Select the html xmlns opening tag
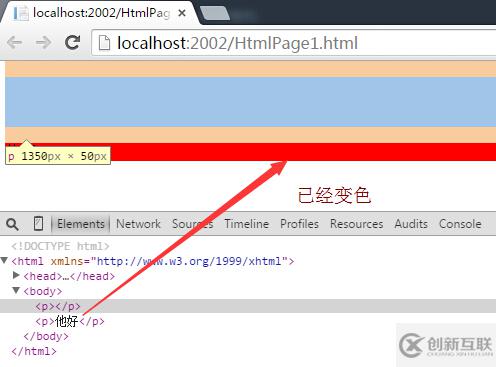 point(153,261)
